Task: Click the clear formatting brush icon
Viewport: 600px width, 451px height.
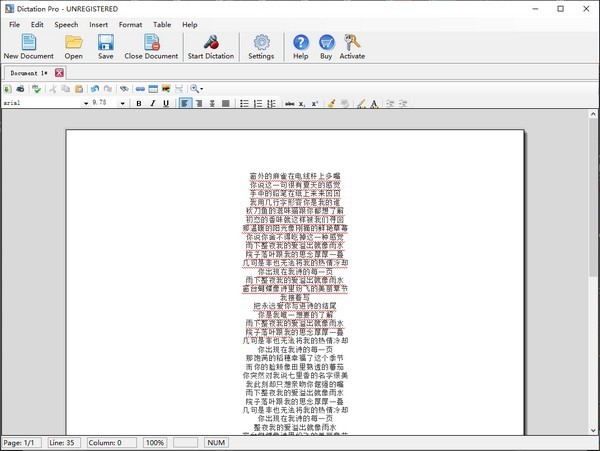Action: coord(331,103)
